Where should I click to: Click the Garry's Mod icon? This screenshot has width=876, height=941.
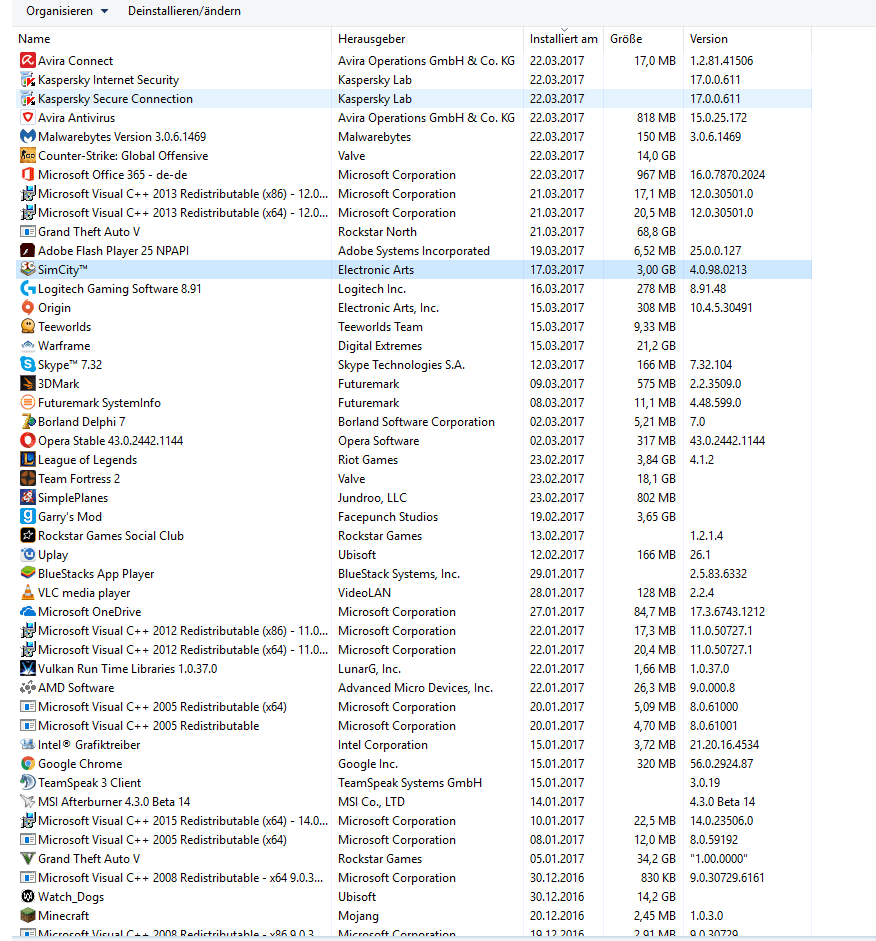click(x=28, y=517)
